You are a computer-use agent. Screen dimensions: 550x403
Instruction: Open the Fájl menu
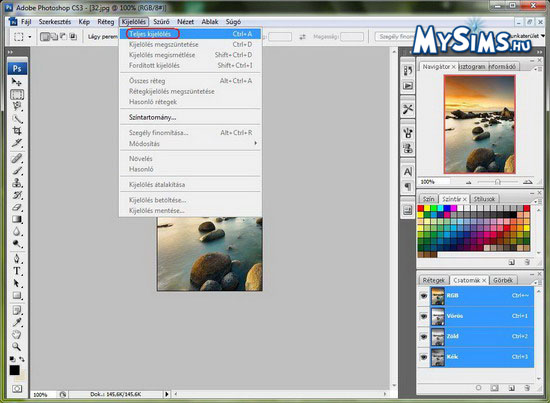[26, 22]
